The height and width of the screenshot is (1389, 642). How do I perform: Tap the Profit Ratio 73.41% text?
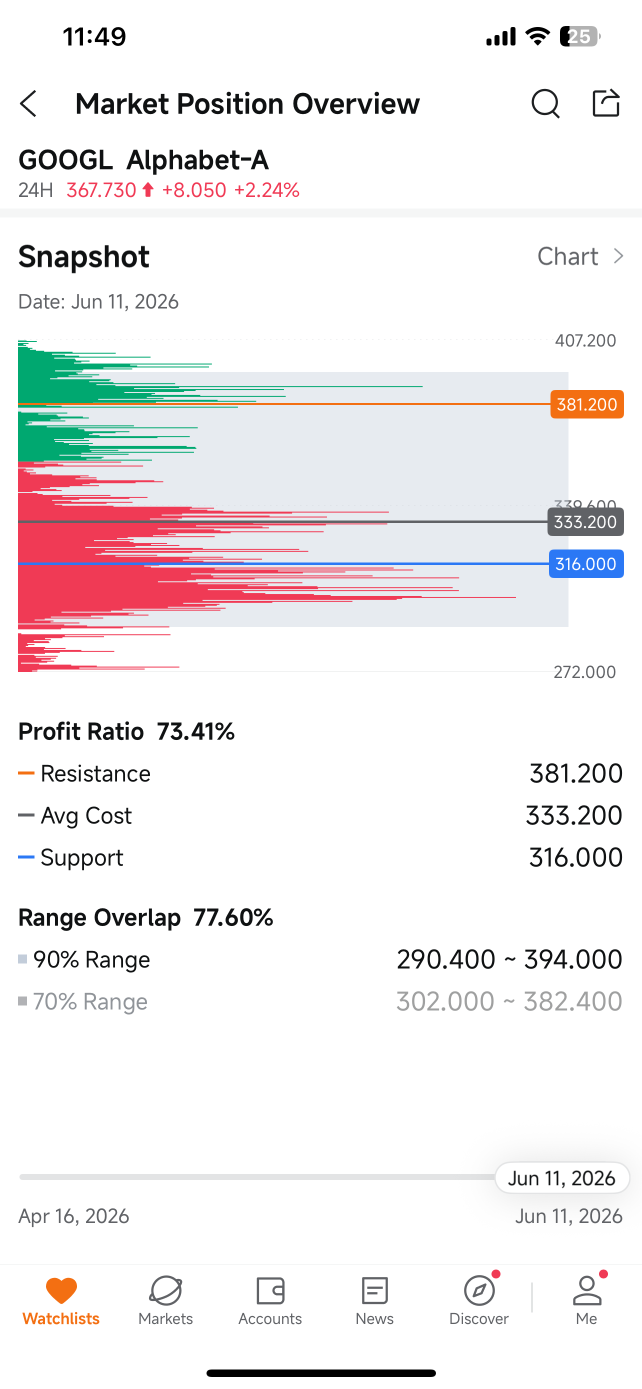pos(126,732)
